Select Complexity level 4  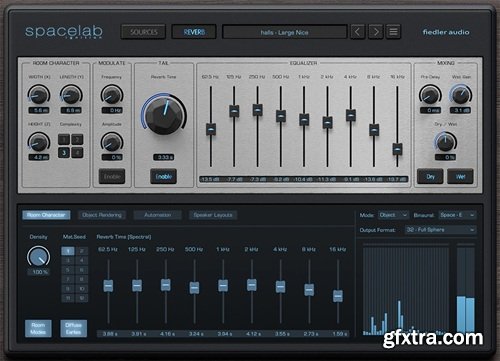77,153
